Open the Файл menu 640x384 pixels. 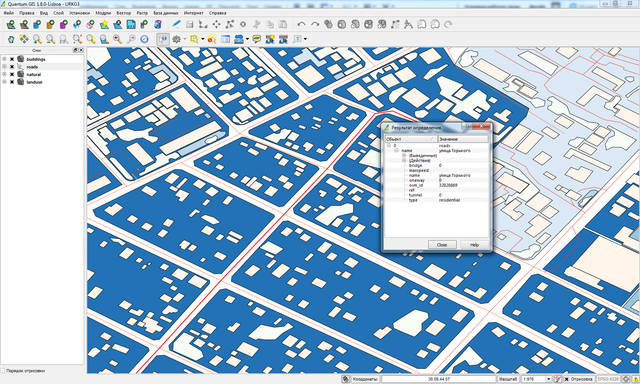pos(8,13)
